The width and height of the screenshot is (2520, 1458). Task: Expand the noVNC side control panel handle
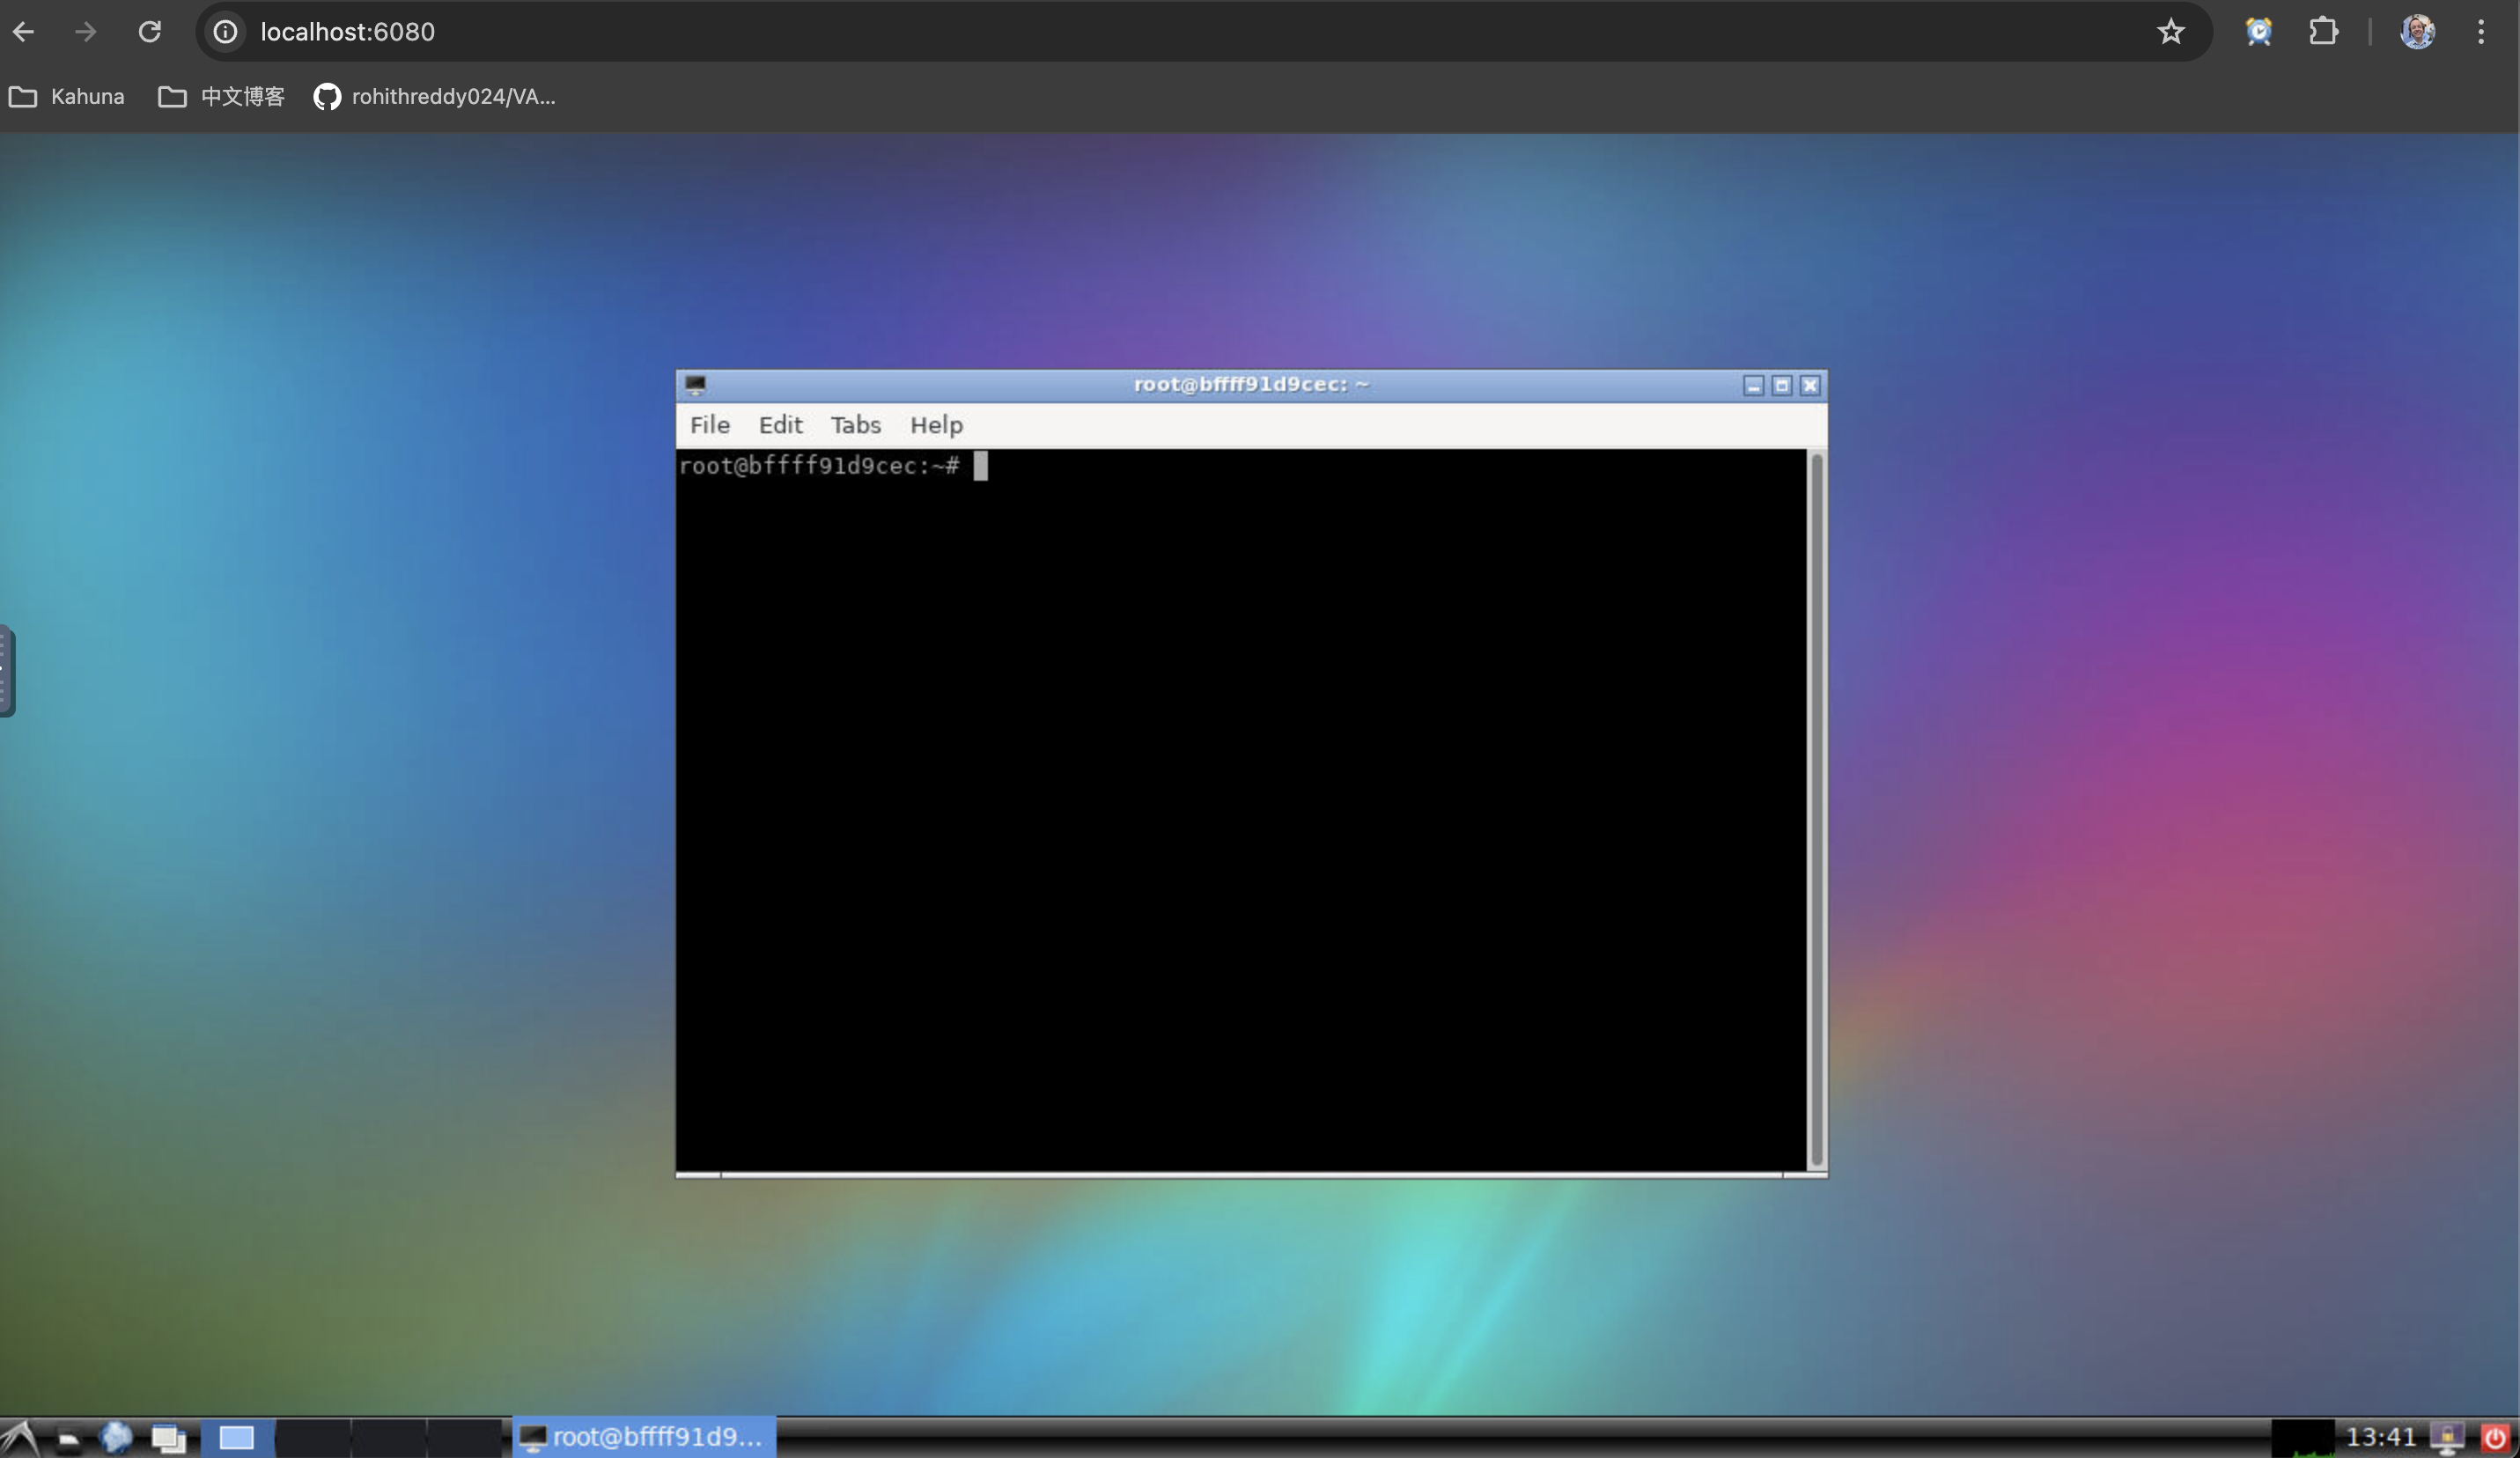(6, 670)
